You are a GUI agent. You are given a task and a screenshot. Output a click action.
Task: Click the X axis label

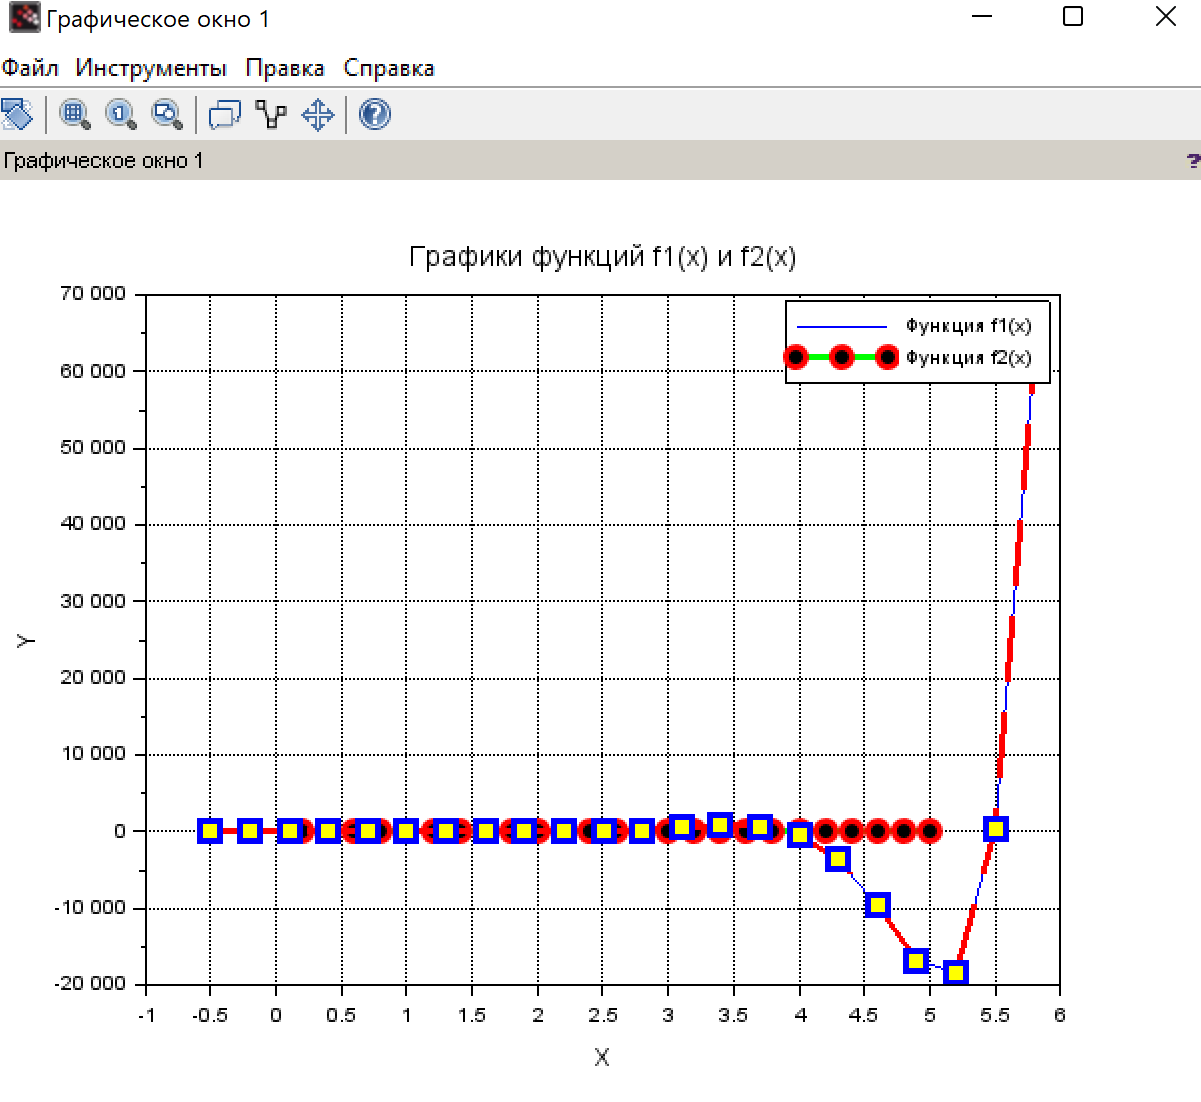coord(602,1057)
